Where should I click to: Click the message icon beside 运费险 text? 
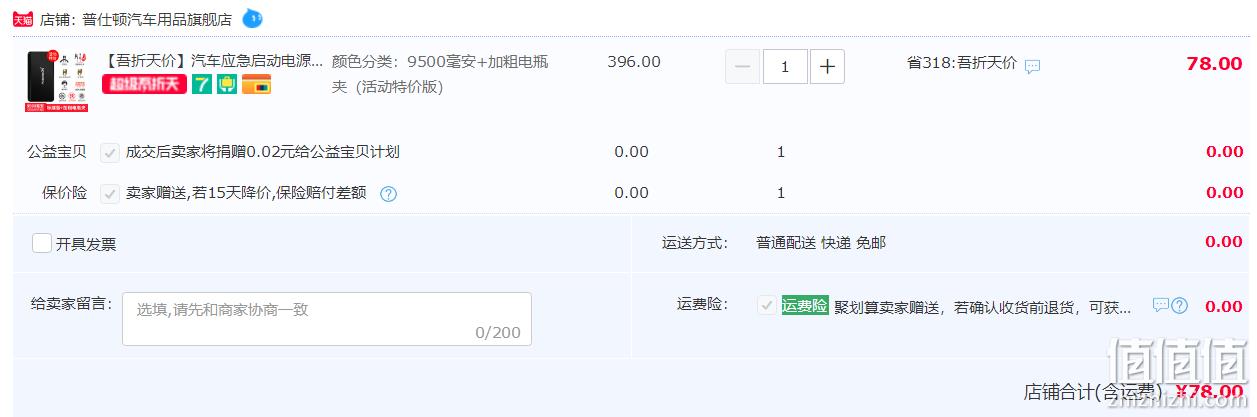(x=1161, y=305)
